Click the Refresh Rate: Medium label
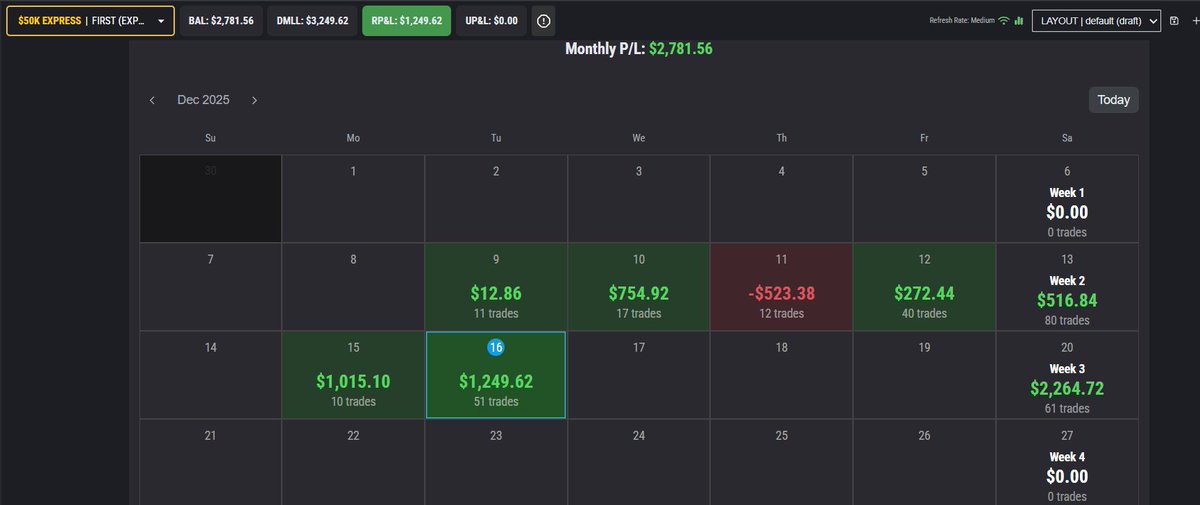The height and width of the screenshot is (505, 1200). [x=962, y=20]
